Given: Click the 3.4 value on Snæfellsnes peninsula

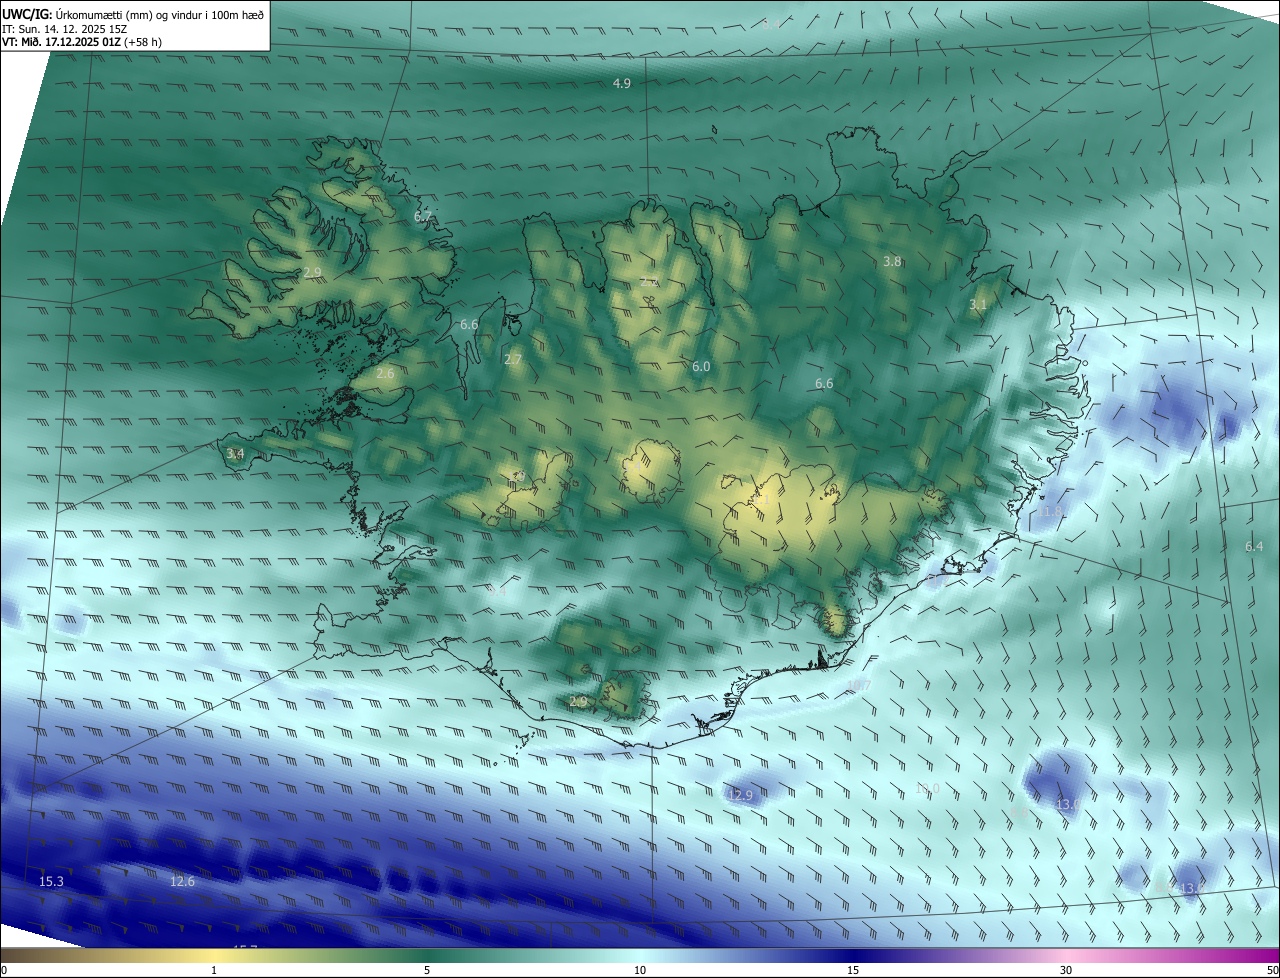Looking at the screenshot, I should click(235, 453).
